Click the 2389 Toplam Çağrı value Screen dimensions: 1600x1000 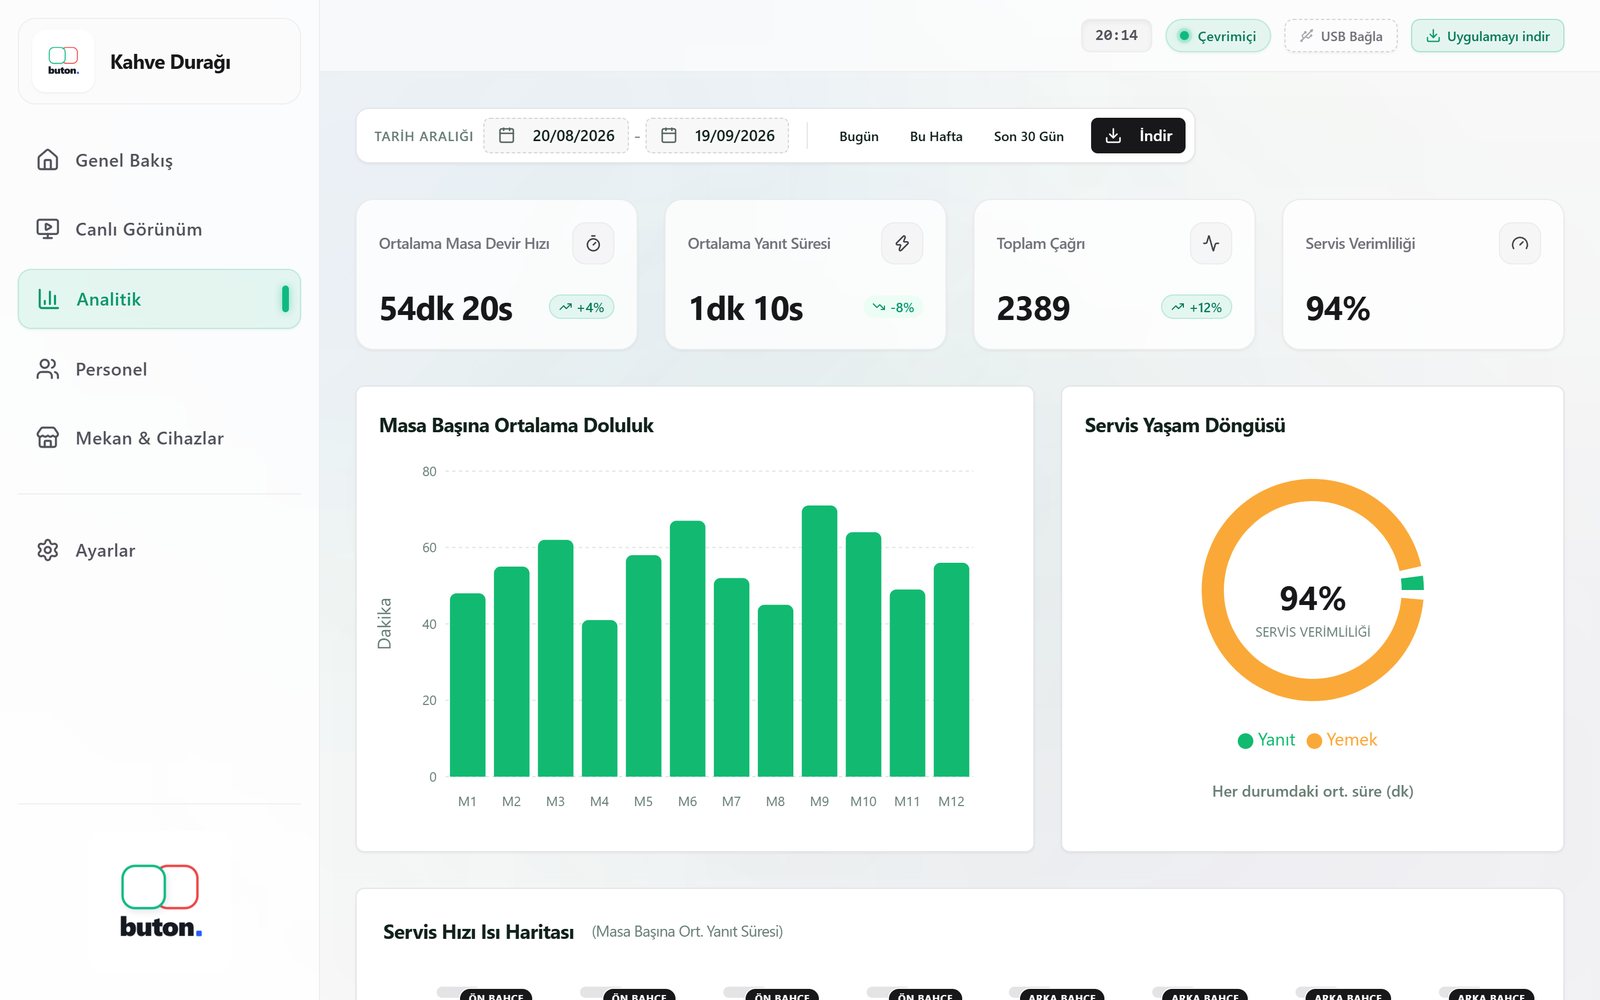click(1033, 308)
